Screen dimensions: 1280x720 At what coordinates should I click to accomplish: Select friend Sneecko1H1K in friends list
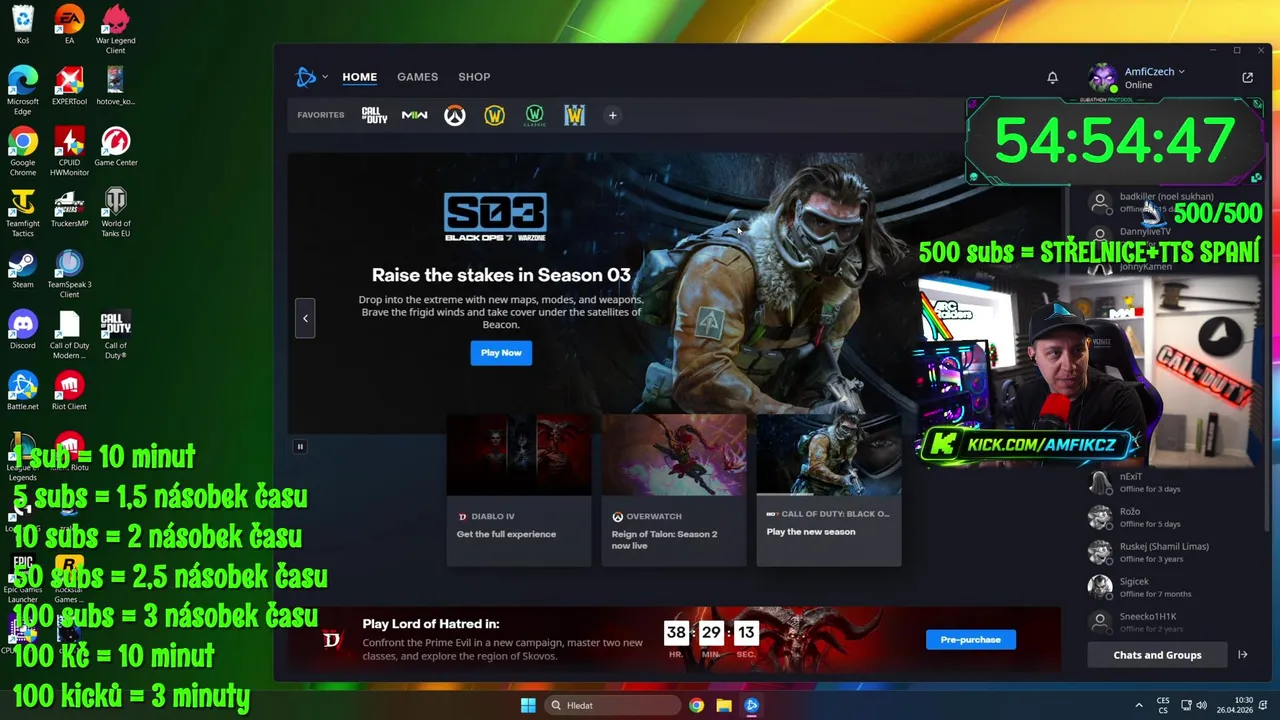[1162, 621]
